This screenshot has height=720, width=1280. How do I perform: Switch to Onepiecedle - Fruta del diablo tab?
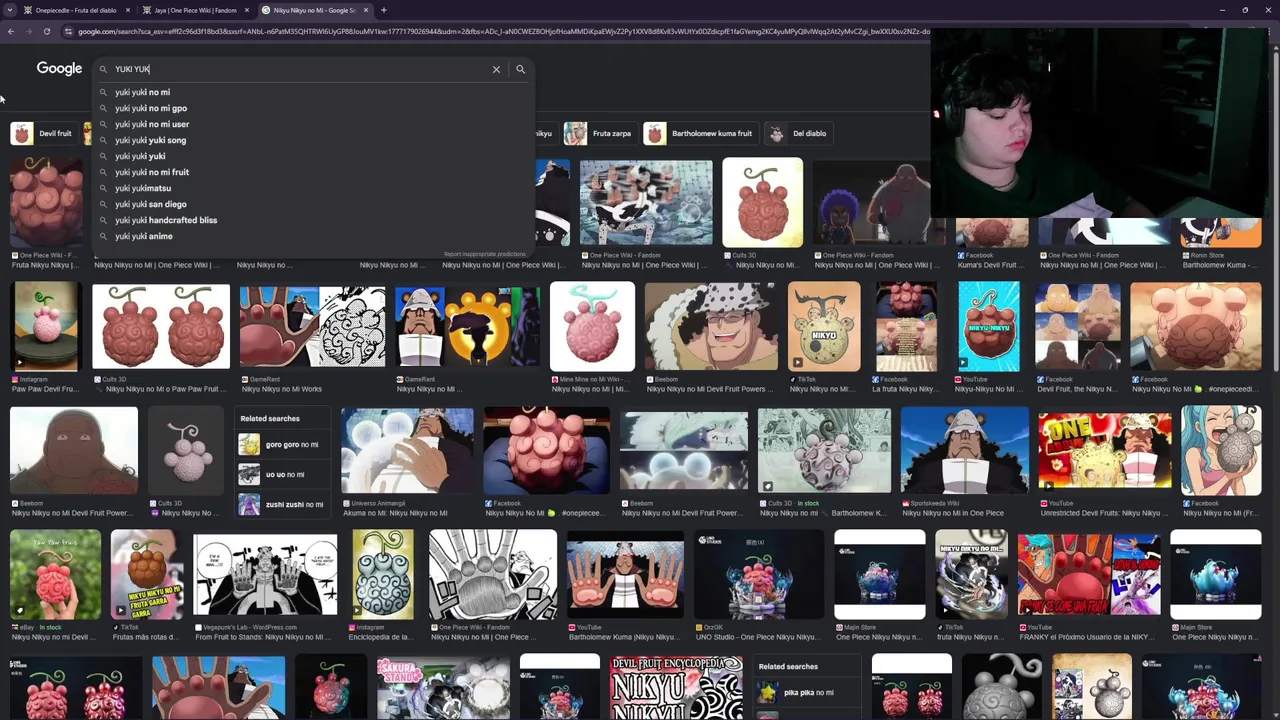coord(76,10)
